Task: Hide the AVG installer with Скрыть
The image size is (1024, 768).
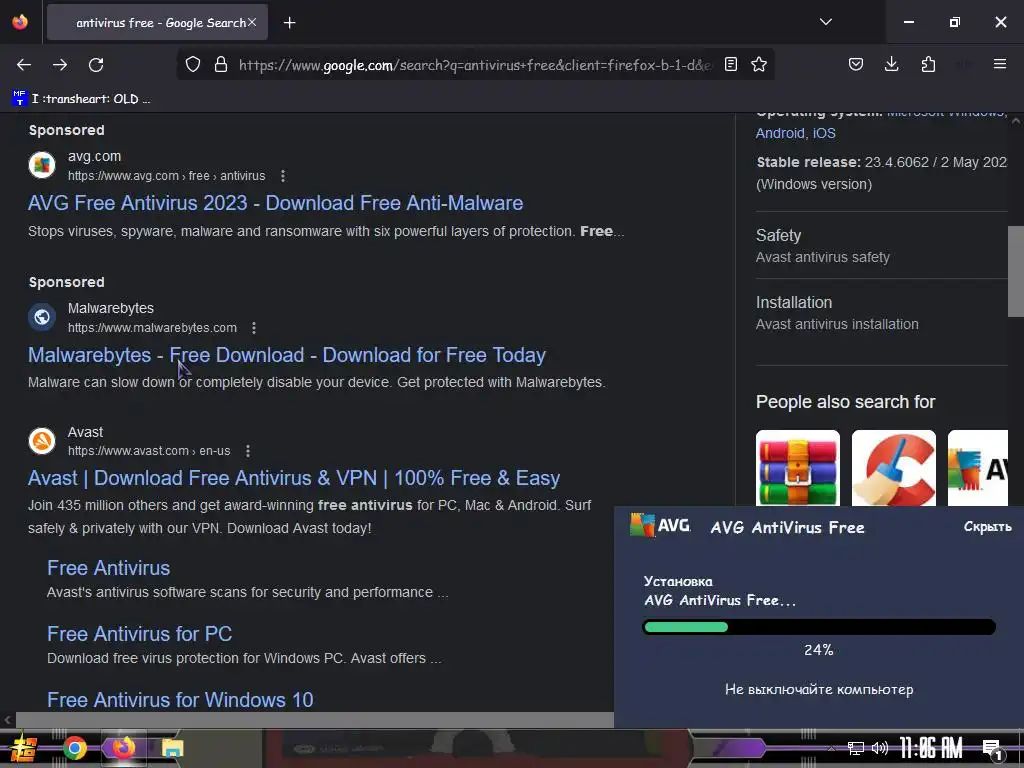Action: [x=987, y=526]
